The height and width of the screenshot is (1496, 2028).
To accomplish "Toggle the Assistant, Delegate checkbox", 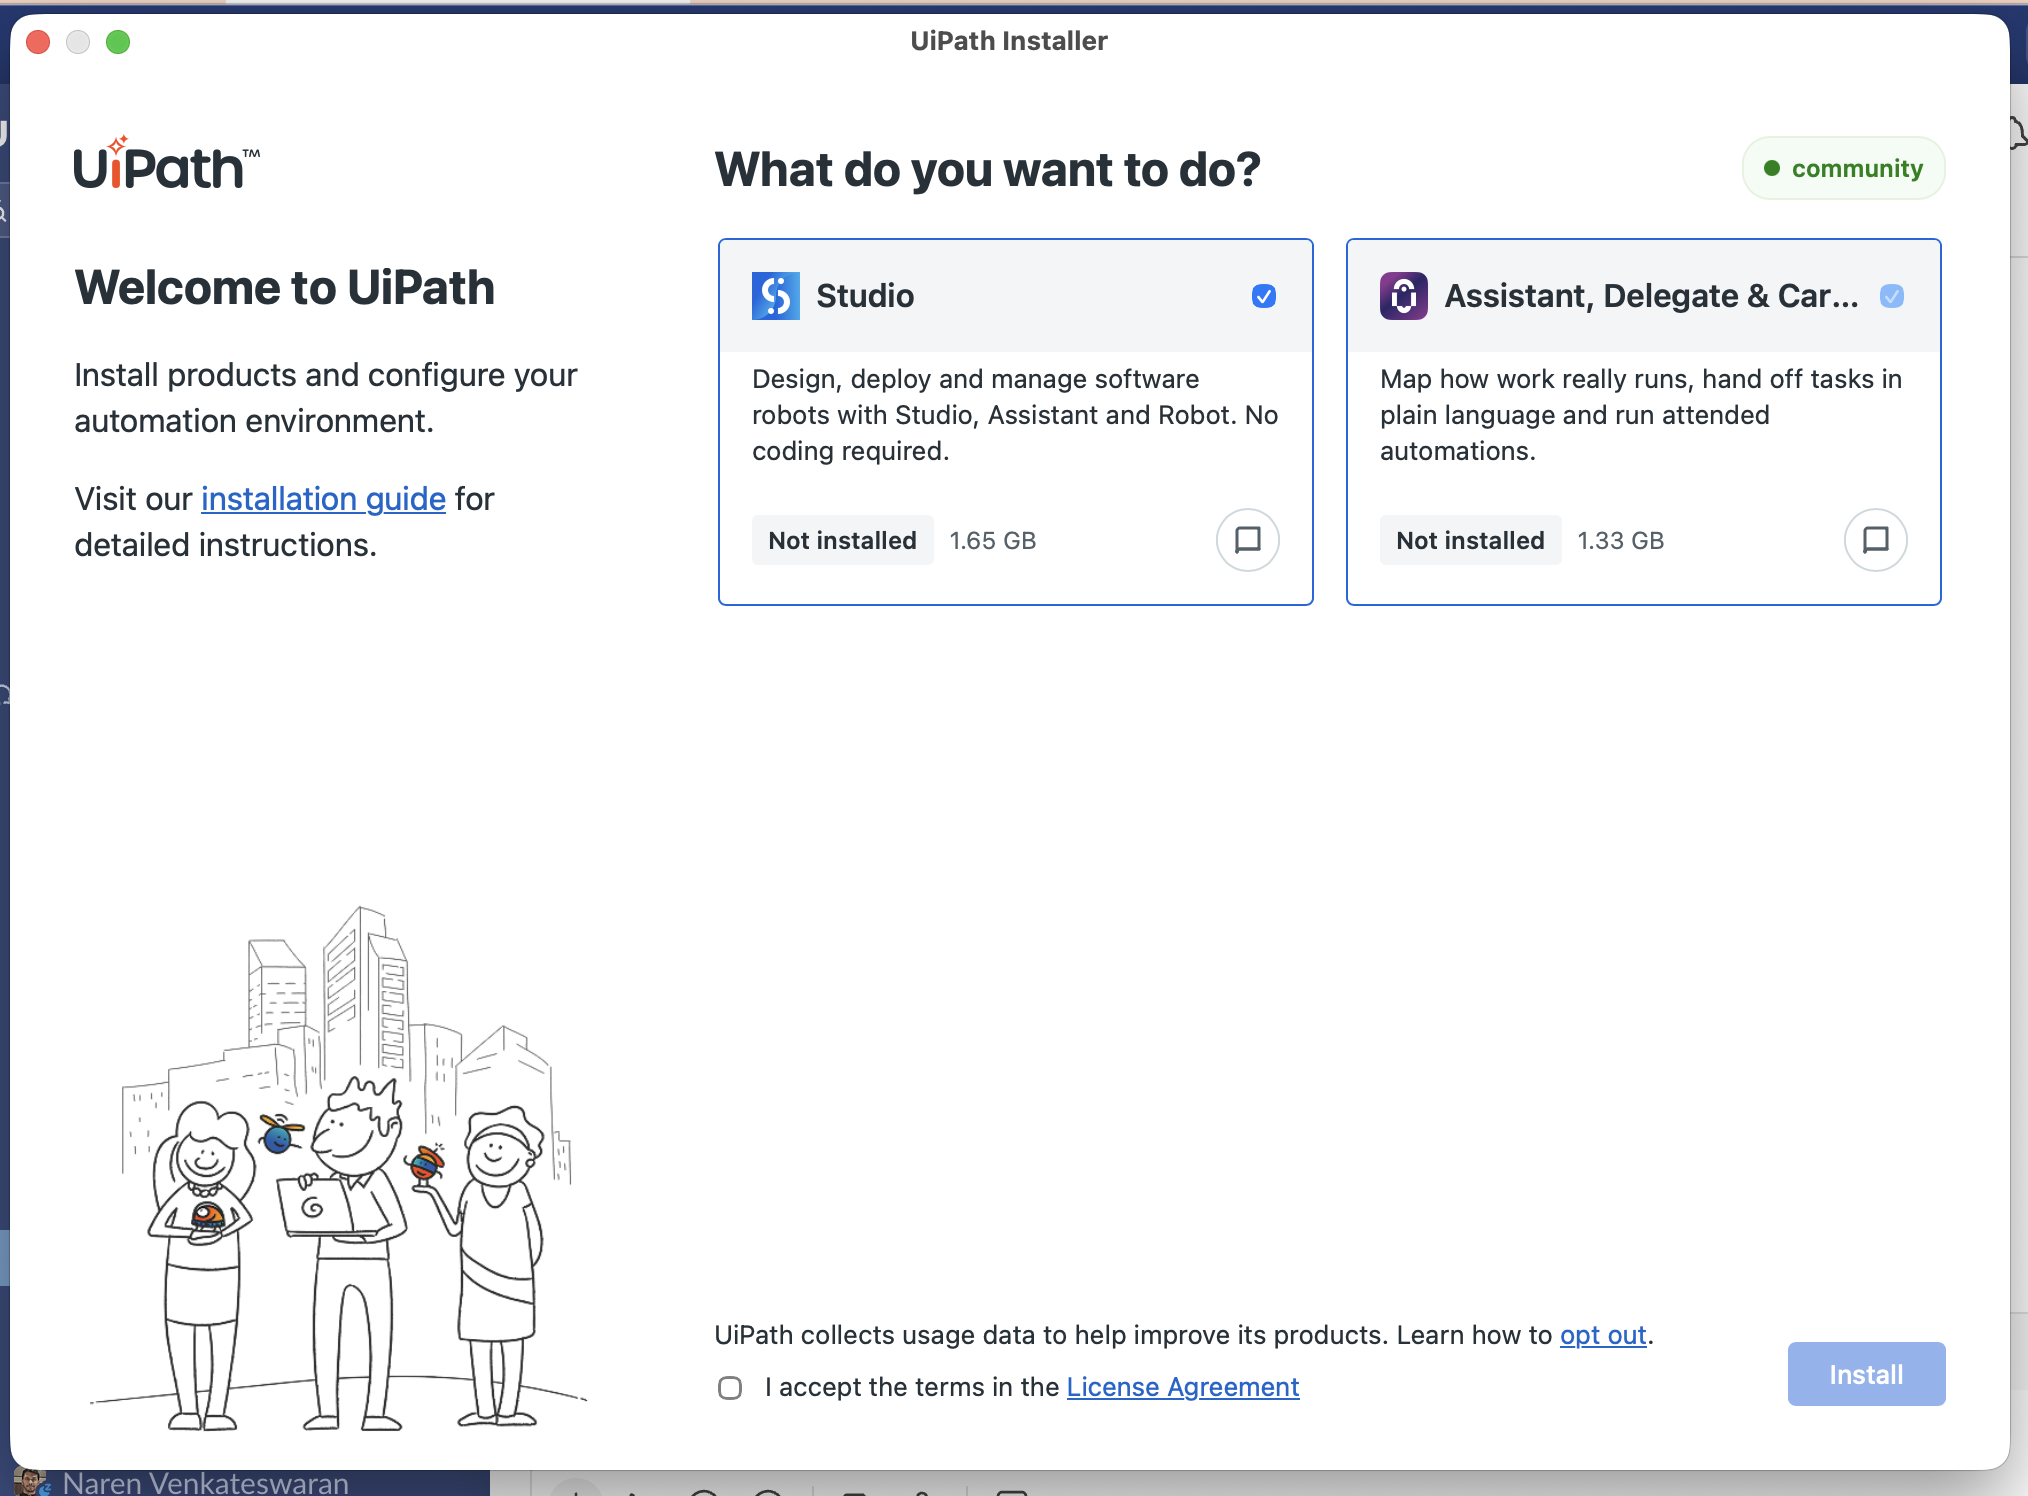I will tap(1892, 296).
